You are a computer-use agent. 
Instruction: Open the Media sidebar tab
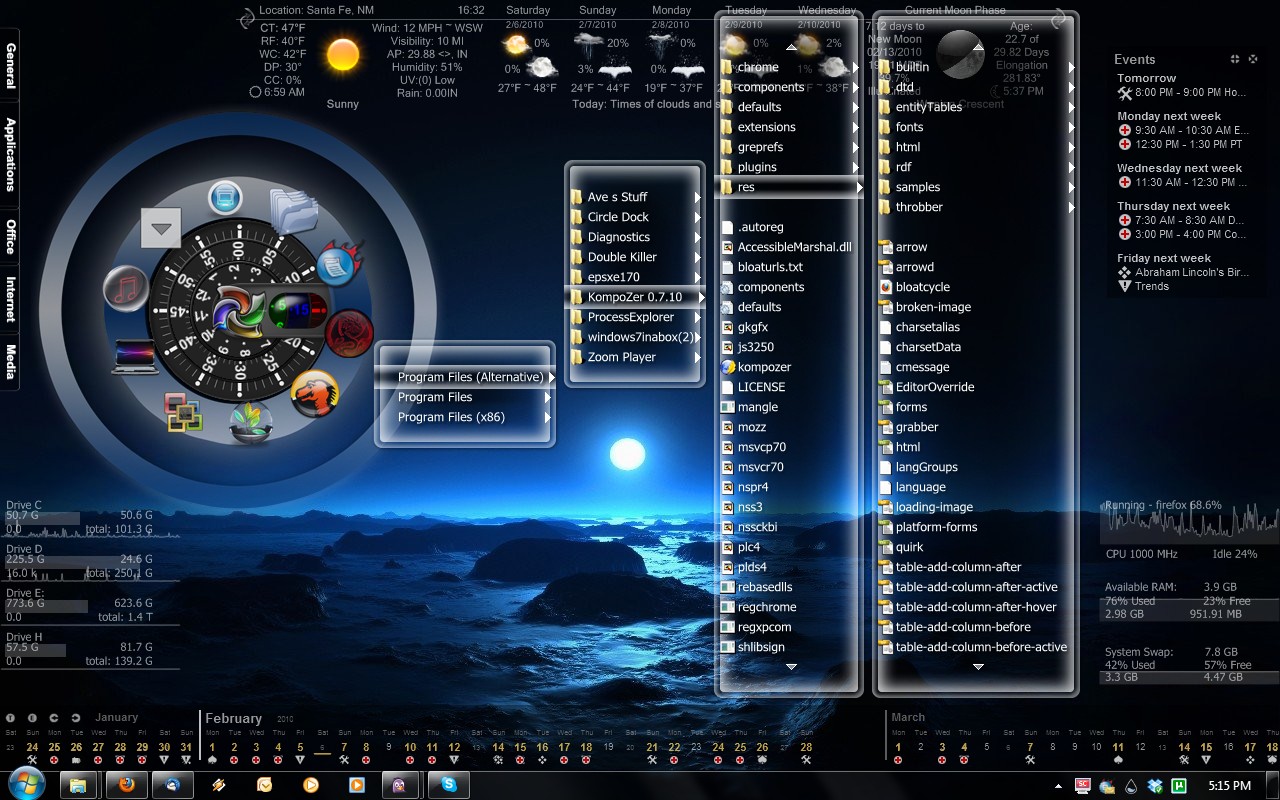(10, 362)
